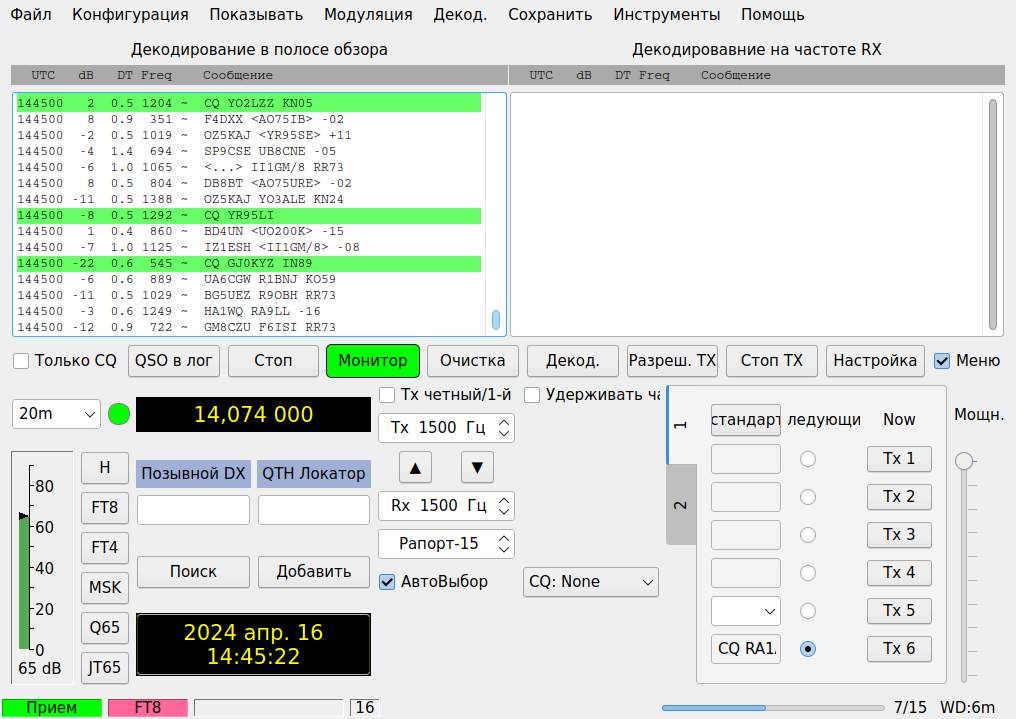Click the up arrow frequency button
Viewport: 1016px width, 719px height.
(x=415, y=468)
